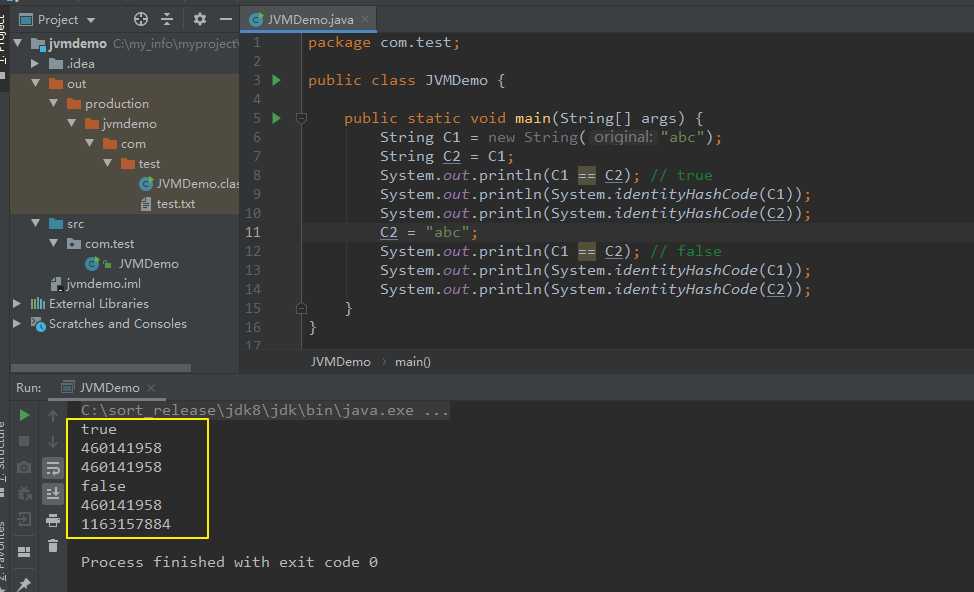Hide the Project panel with minus icon
974x592 pixels.
[225, 19]
